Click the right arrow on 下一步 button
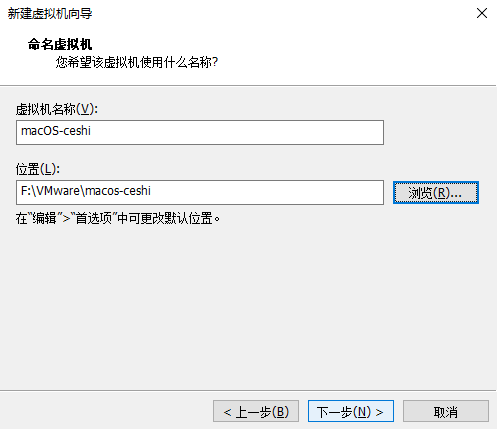The height and width of the screenshot is (429, 497). [x=379, y=412]
